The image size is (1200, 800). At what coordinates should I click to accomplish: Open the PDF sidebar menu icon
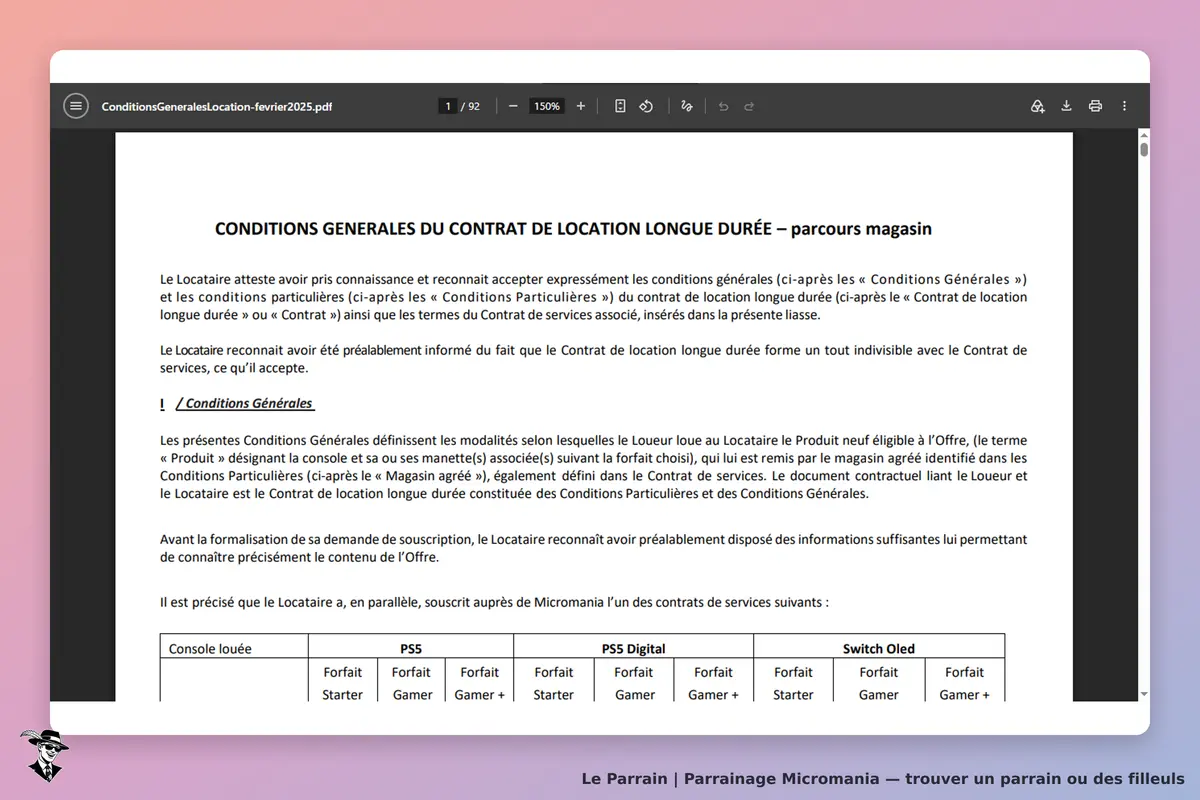coord(76,106)
